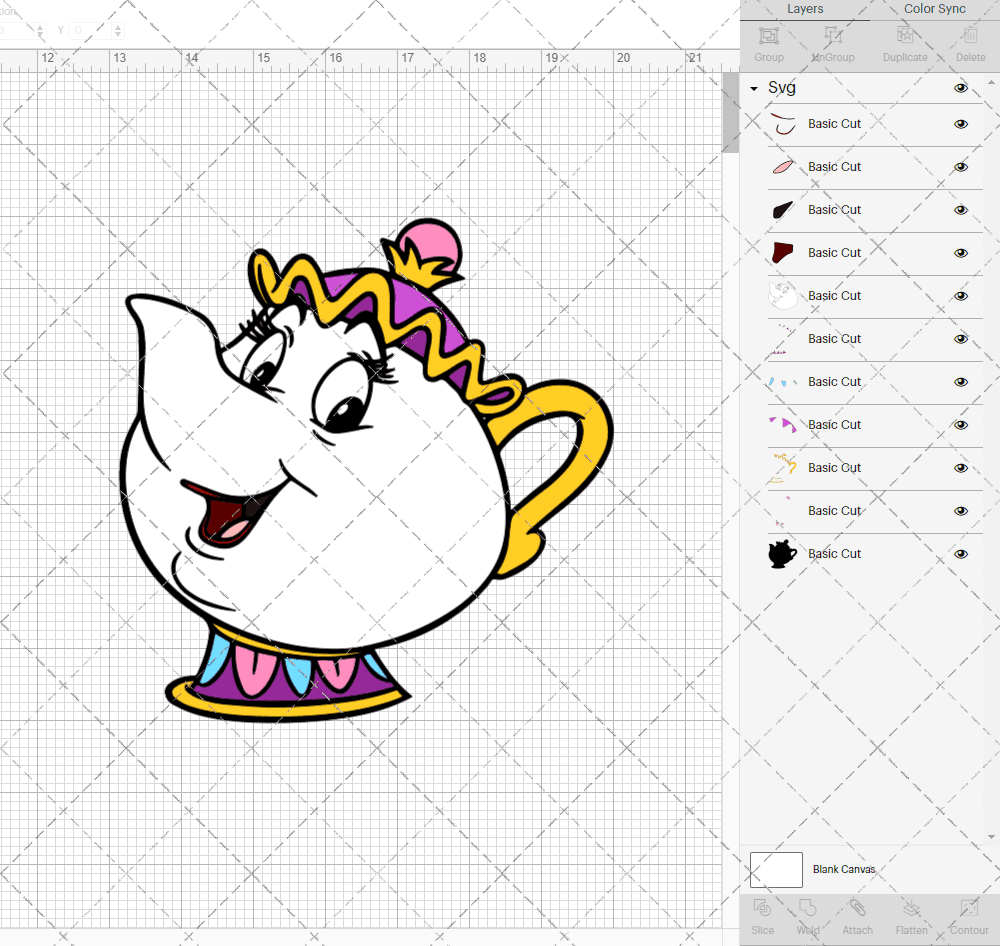The width and height of the screenshot is (1000, 946).
Task: Select the dark red mouth layer thumbnail
Action: pyautogui.click(x=783, y=253)
